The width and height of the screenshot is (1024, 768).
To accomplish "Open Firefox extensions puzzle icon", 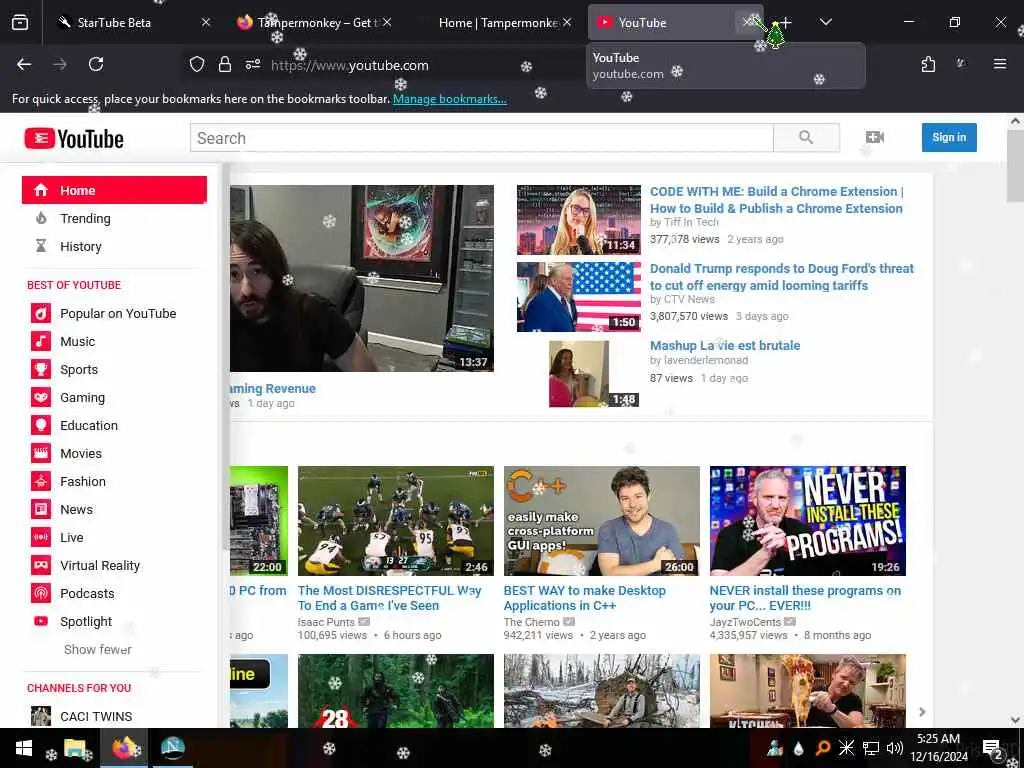I will click(x=928, y=64).
